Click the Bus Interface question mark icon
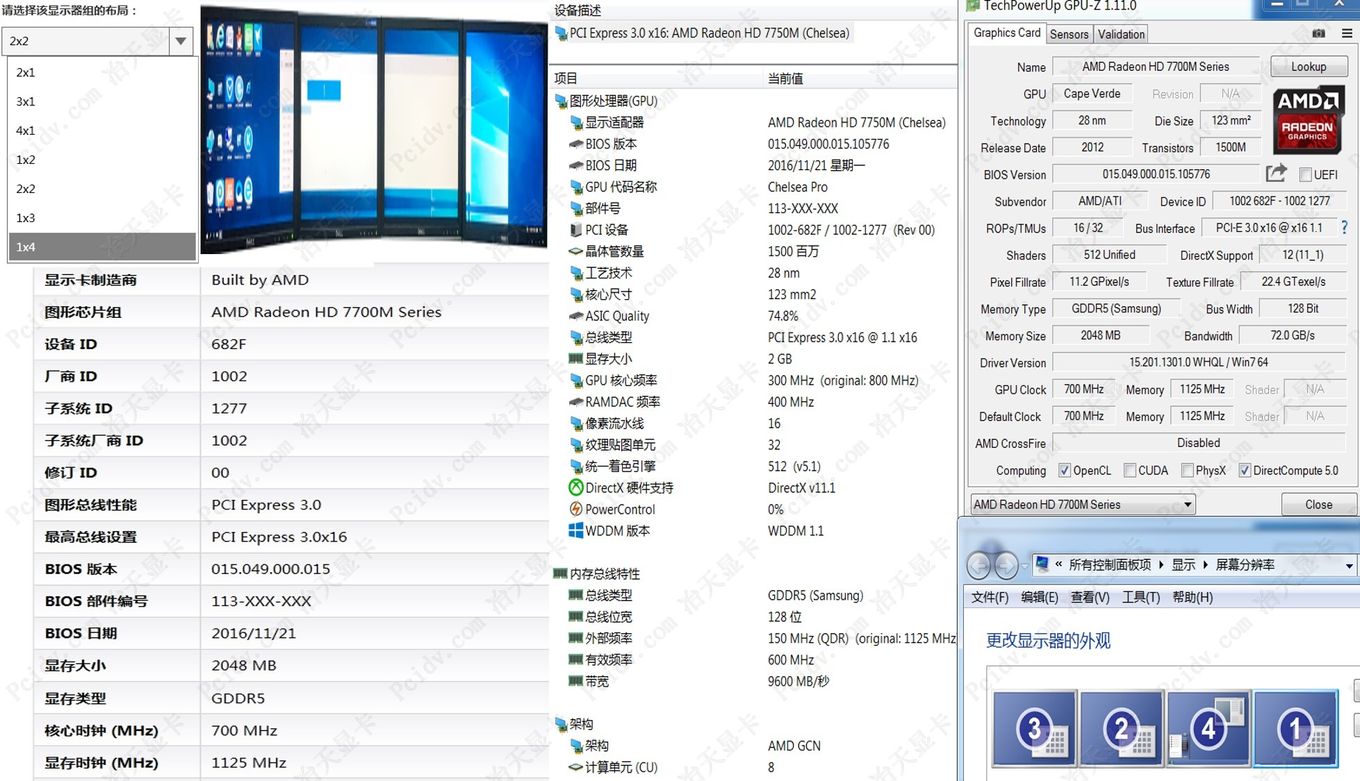The image size is (1360, 781). coord(1344,228)
